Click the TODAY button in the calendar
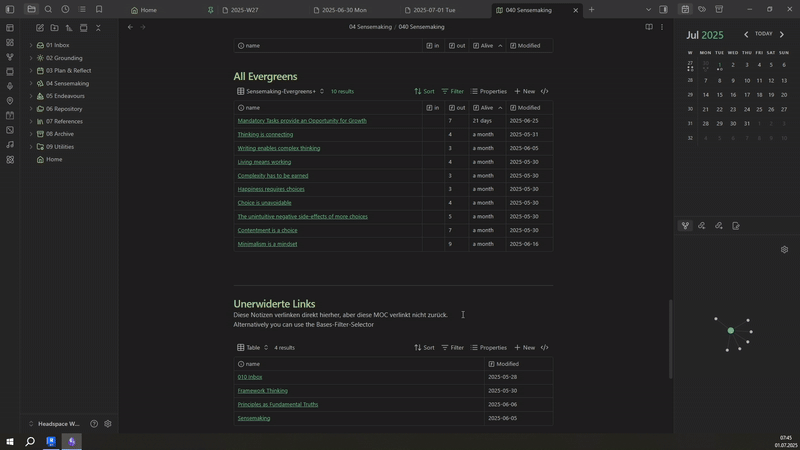The width and height of the screenshot is (800, 450). (763, 34)
